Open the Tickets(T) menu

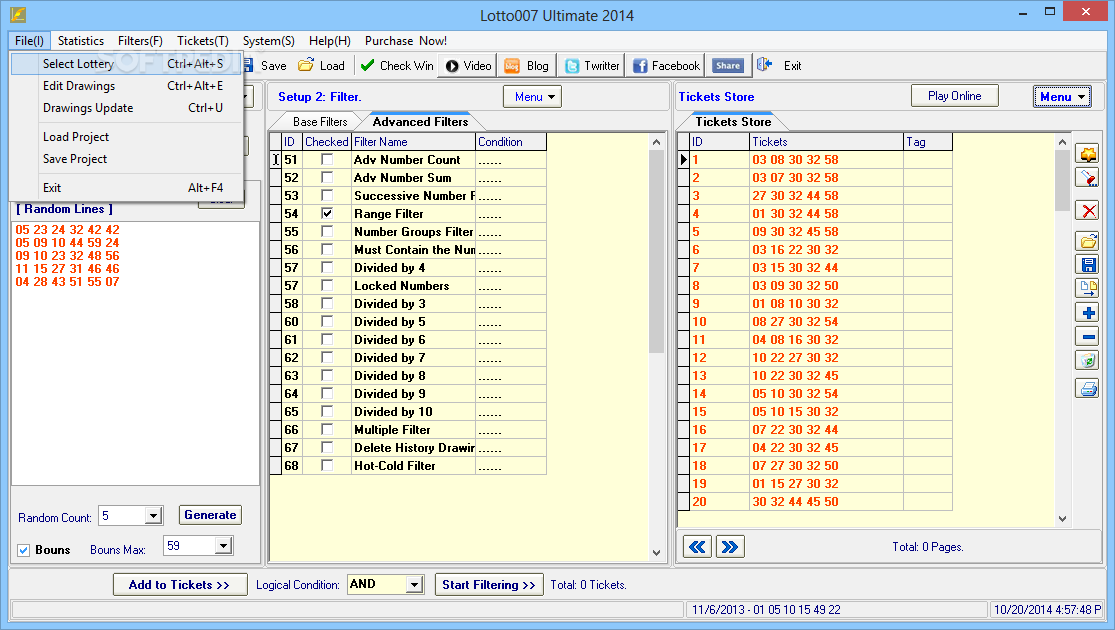point(203,41)
